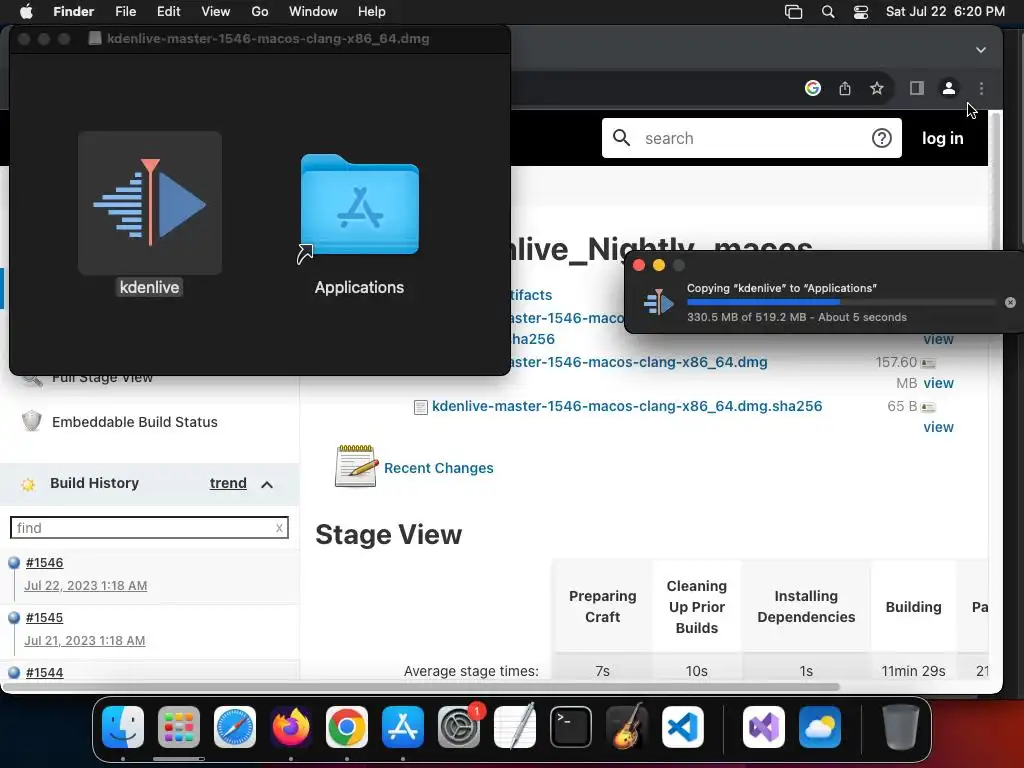Open Visual Studio from the Dock
The image size is (1024, 768).
pos(764,727)
